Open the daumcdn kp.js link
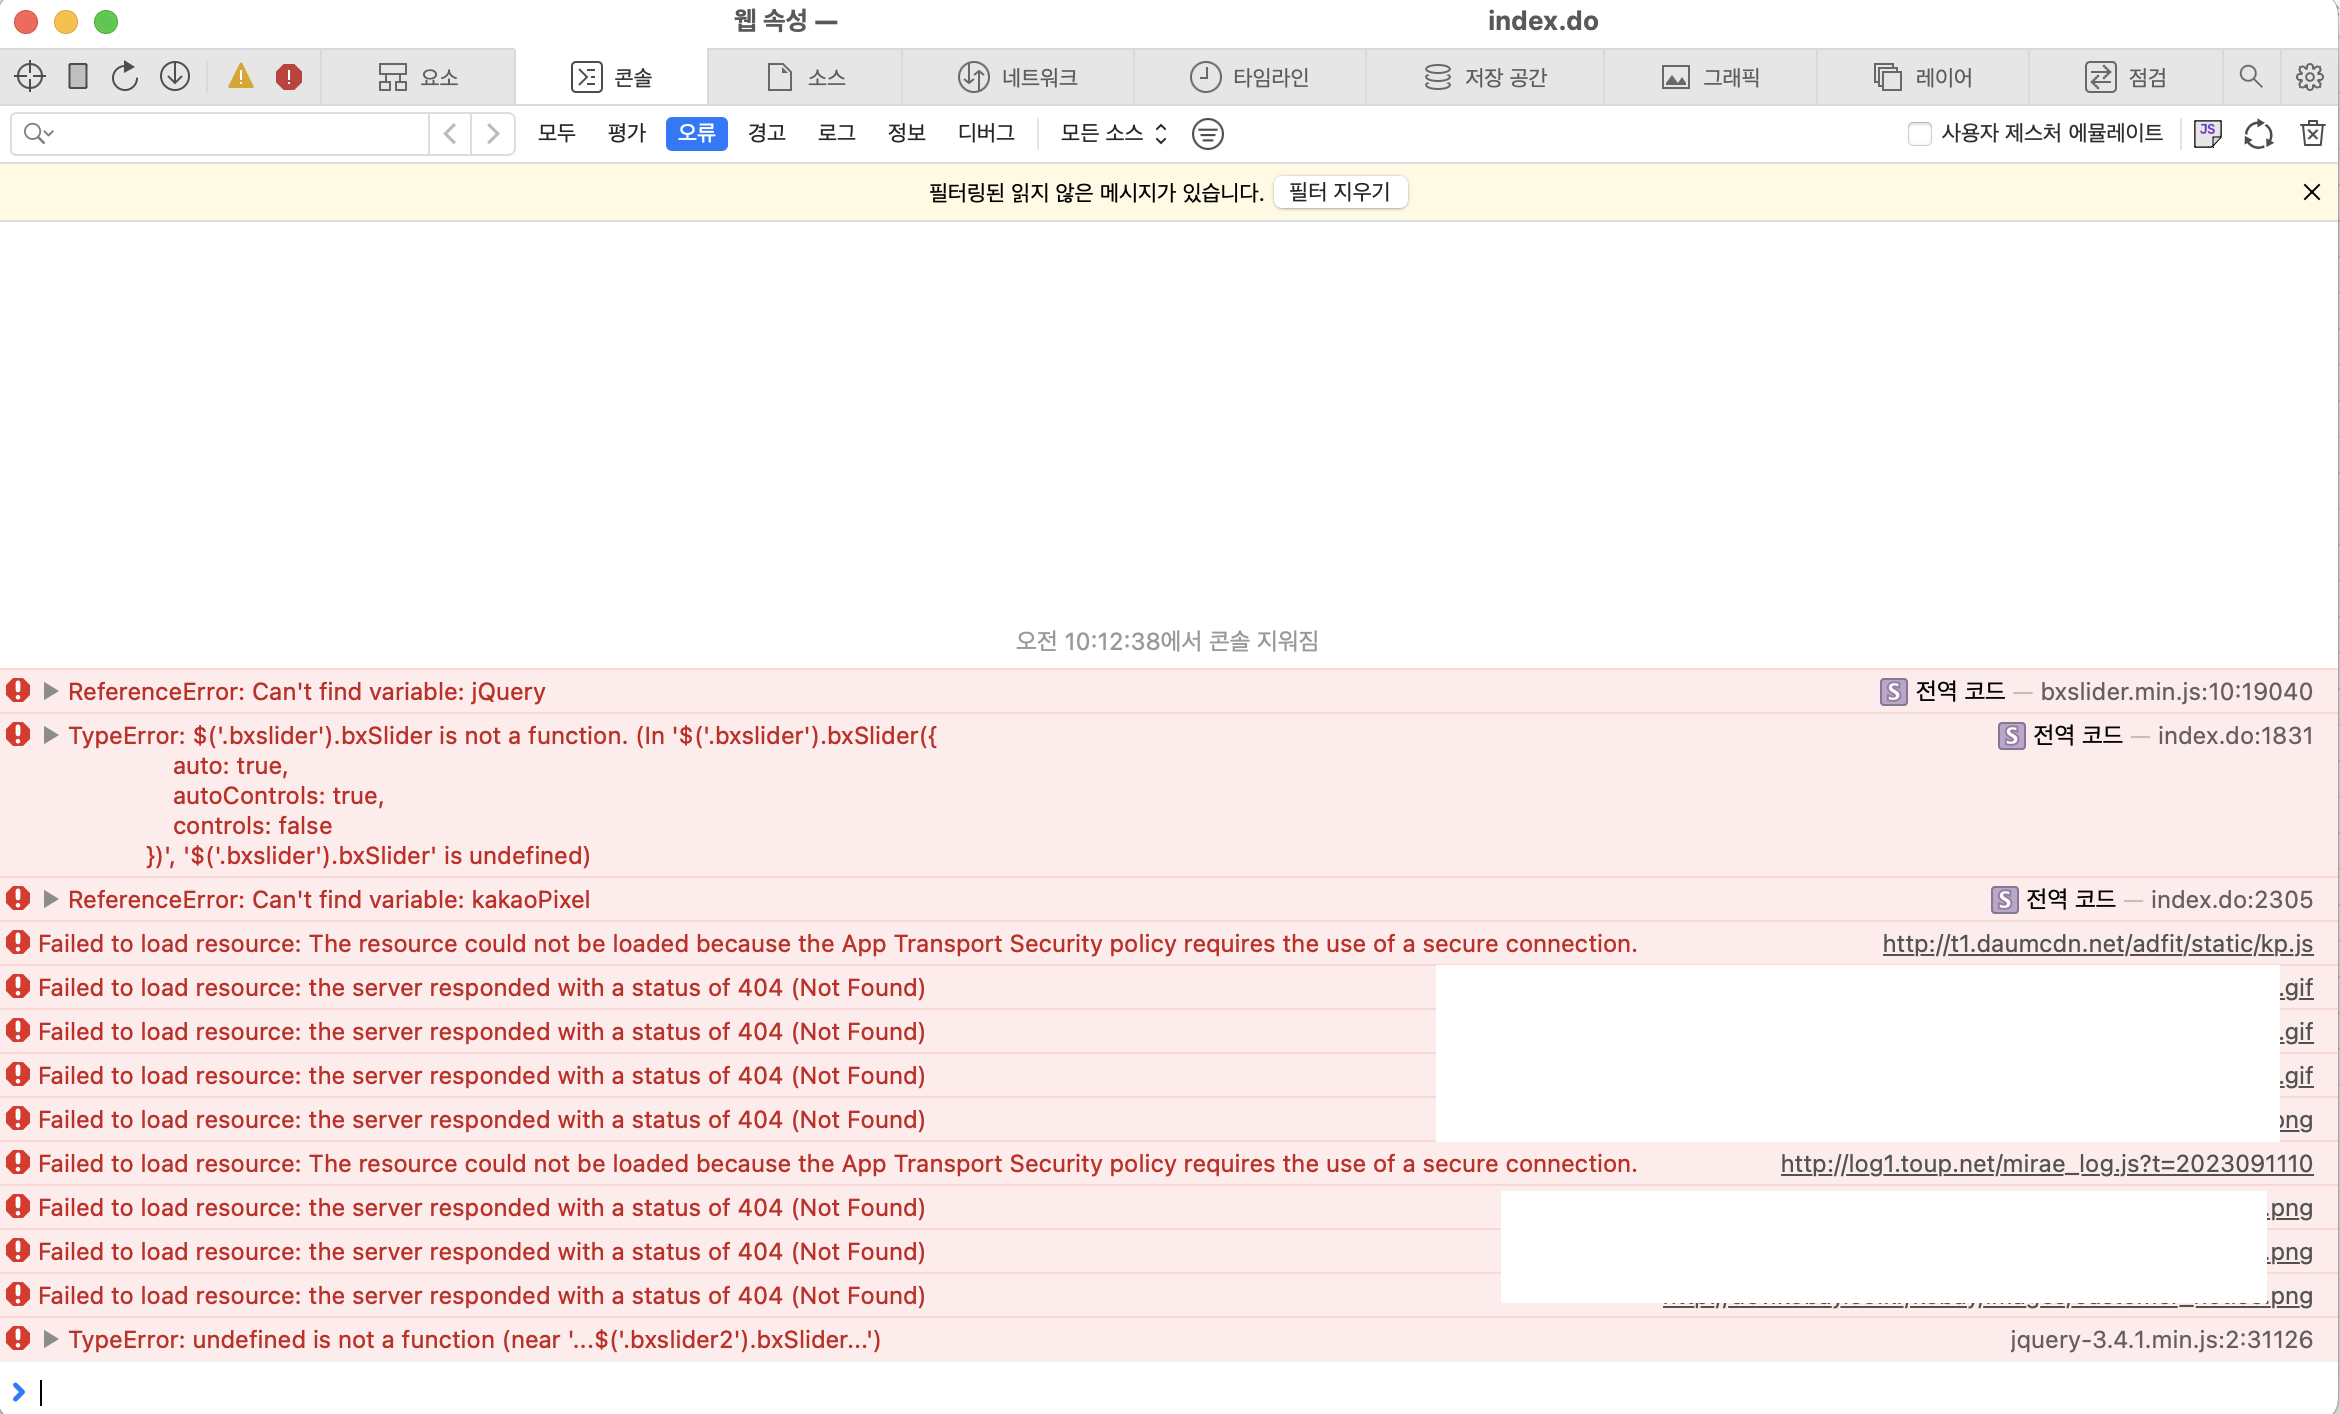The image size is (2340, 1414). pos(2097,944)
